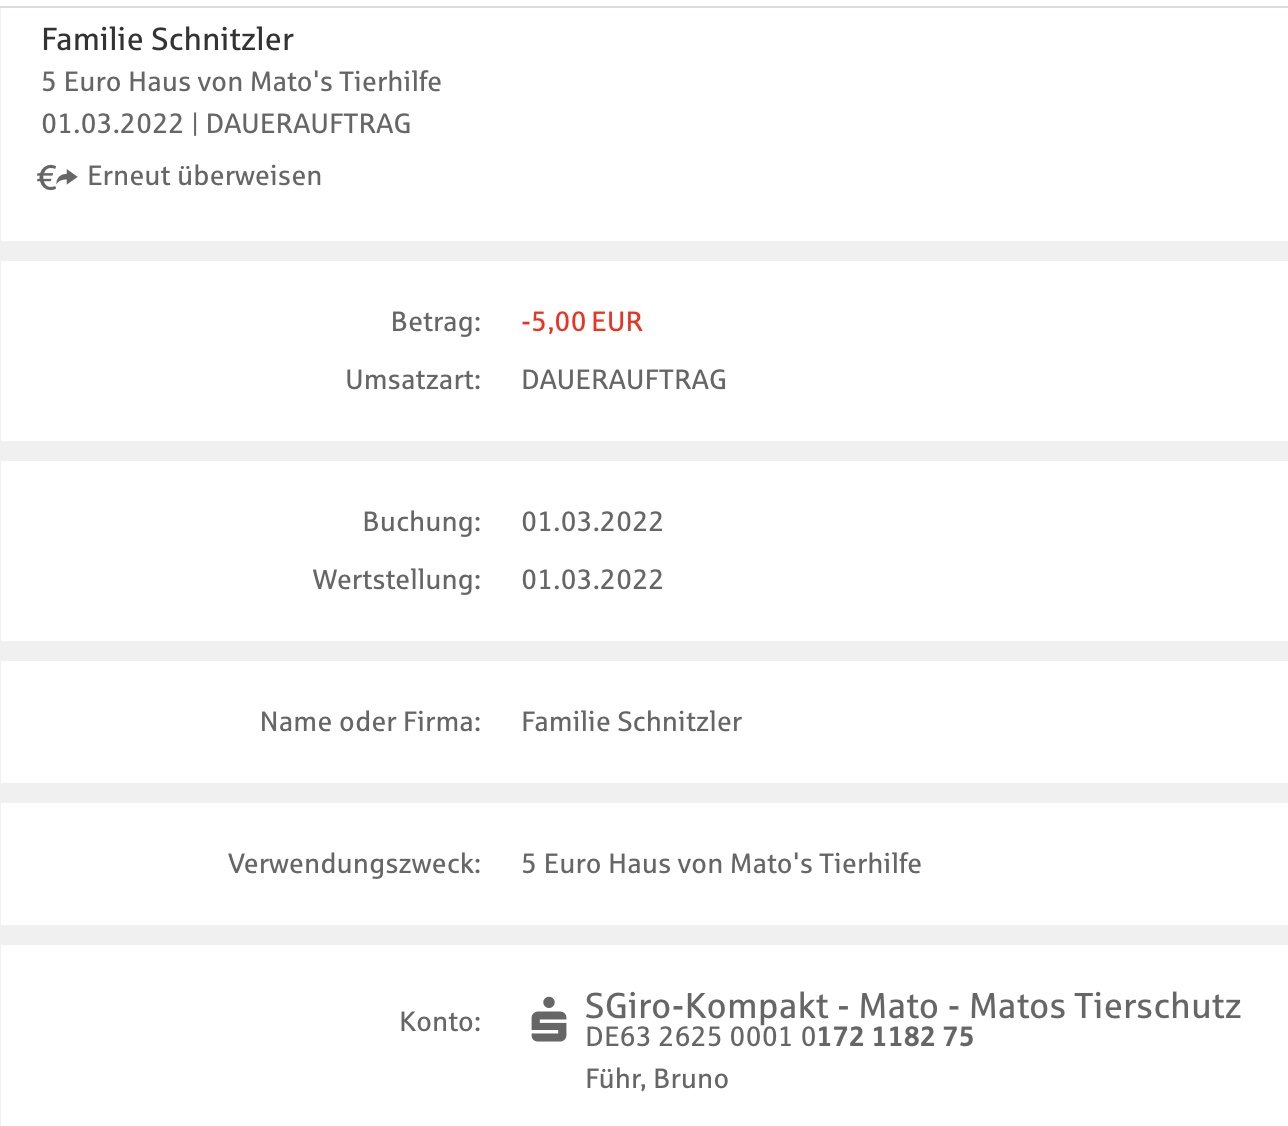Open the SGiro-Kompakt Mato account name

[x=913, y=1005]
